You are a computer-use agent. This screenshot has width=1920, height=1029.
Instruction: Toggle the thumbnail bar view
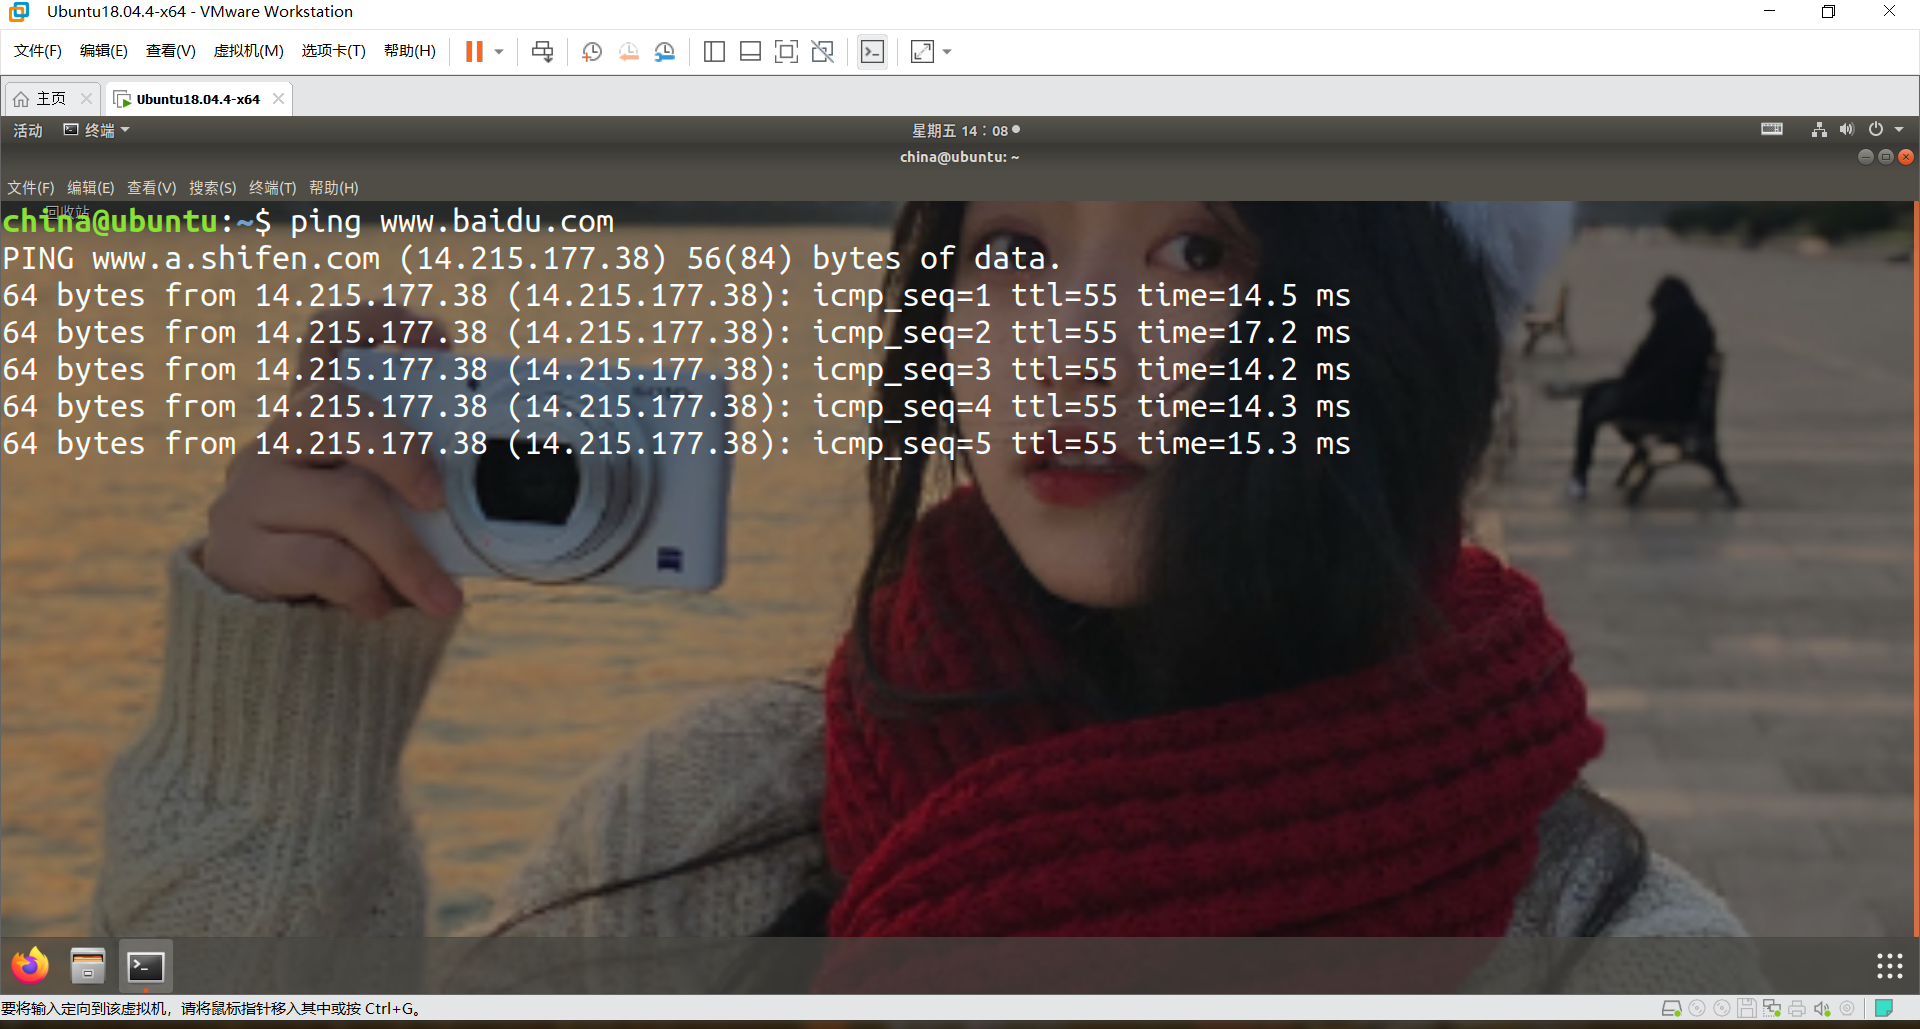(x=750, y=51)
